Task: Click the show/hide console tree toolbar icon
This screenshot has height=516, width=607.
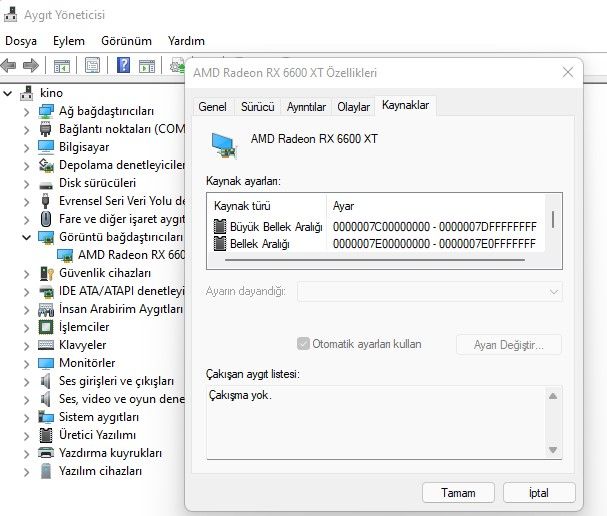Action: pos(62,66)
